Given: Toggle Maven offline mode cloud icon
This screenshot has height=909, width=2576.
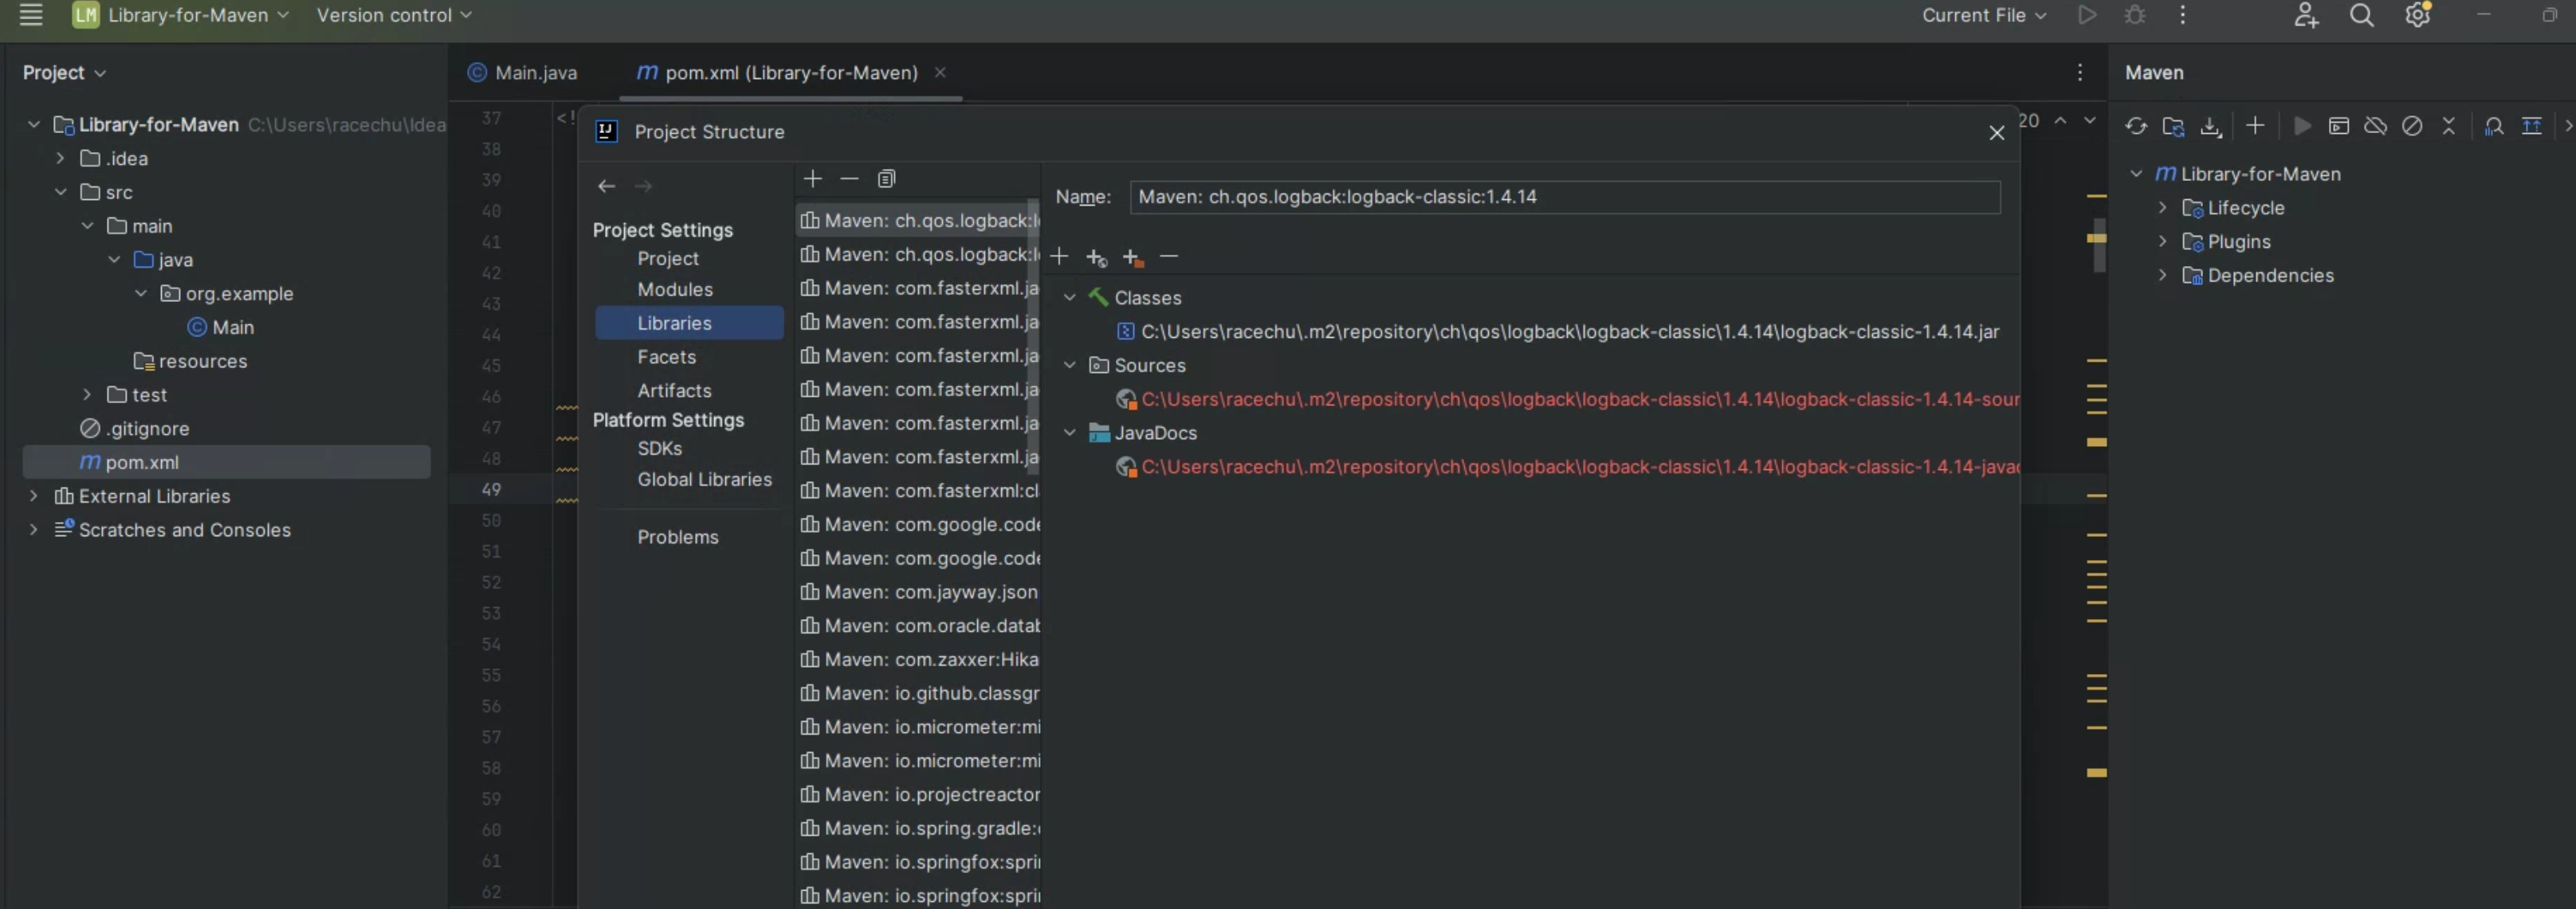Looking at the screenshot, I should (x=2375, y=126).
